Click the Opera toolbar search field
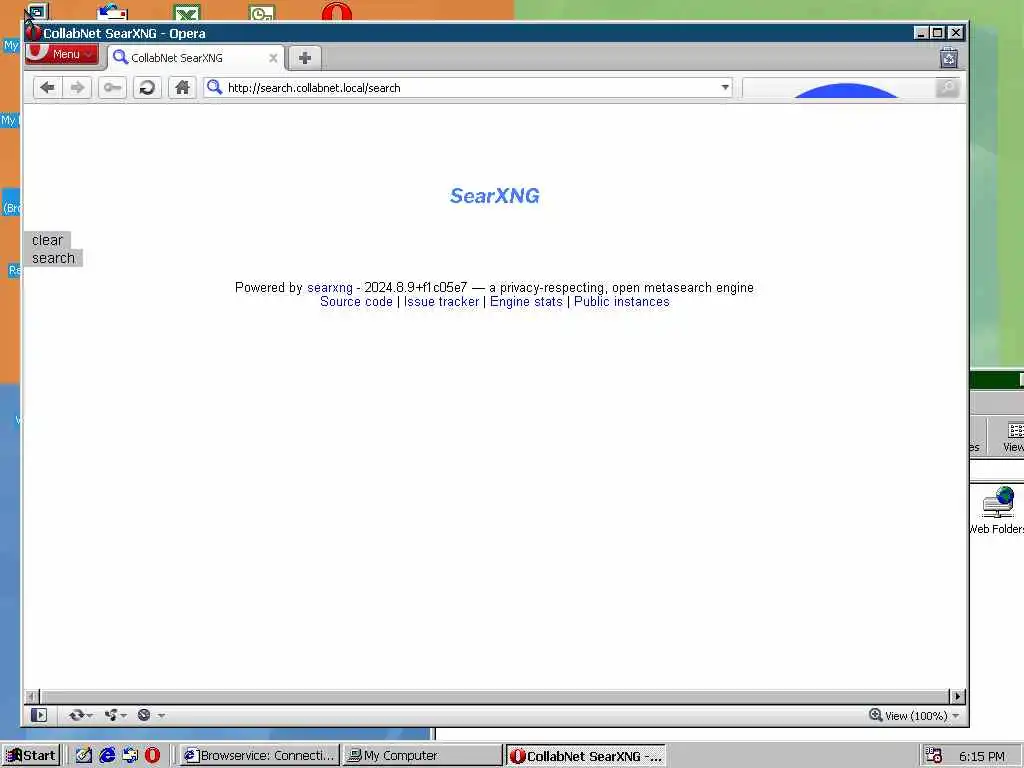The width and height of the screenshot is (1024, 768). (x=839, y=88)
